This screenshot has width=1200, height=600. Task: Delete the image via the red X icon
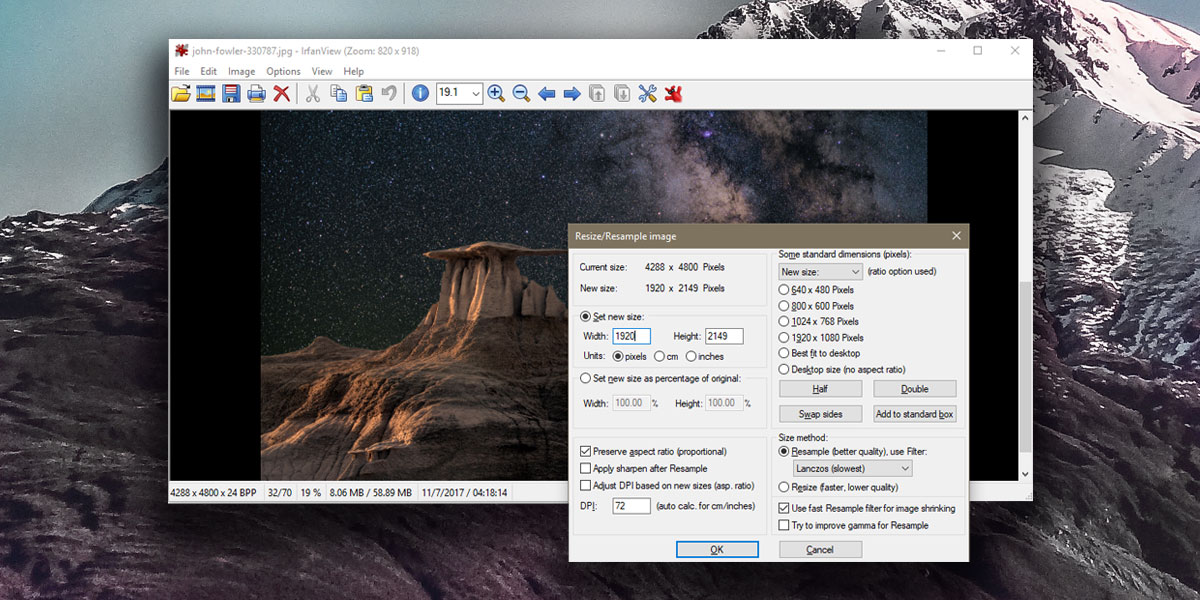pos(281,93)
